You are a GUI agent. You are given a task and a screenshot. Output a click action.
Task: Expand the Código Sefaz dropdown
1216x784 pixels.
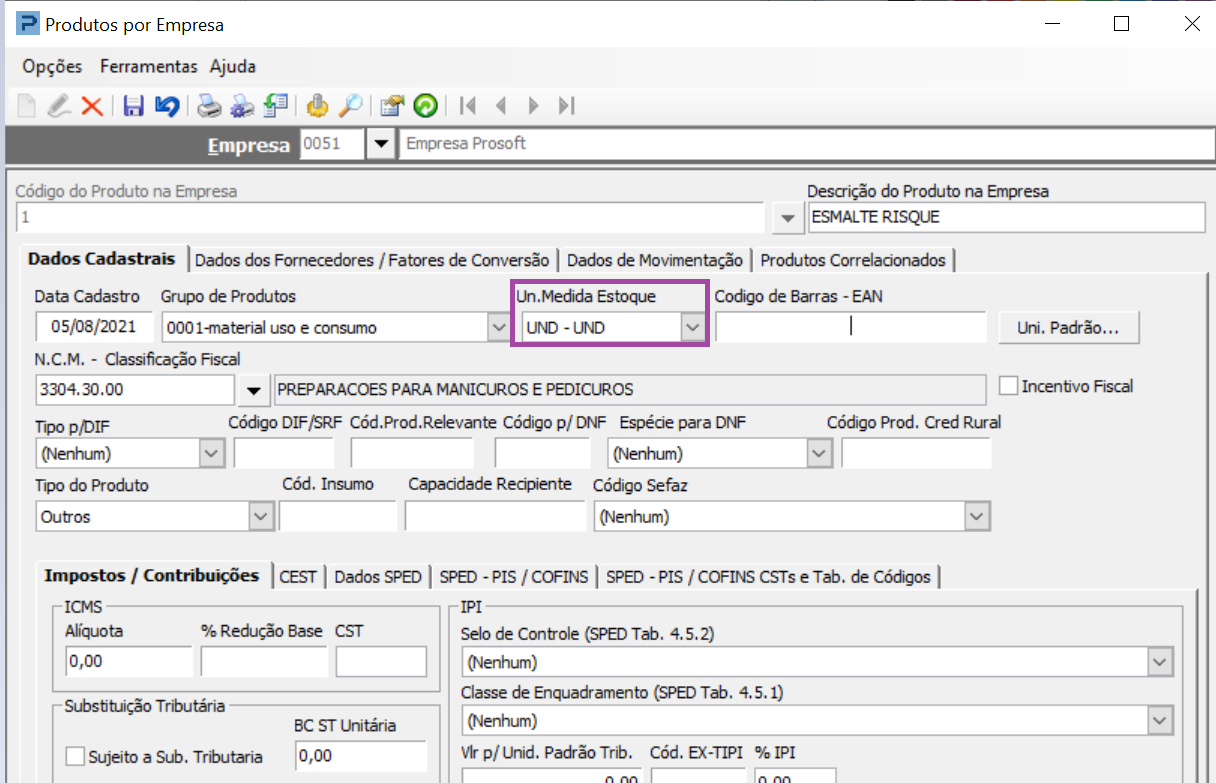coord(976,517)
